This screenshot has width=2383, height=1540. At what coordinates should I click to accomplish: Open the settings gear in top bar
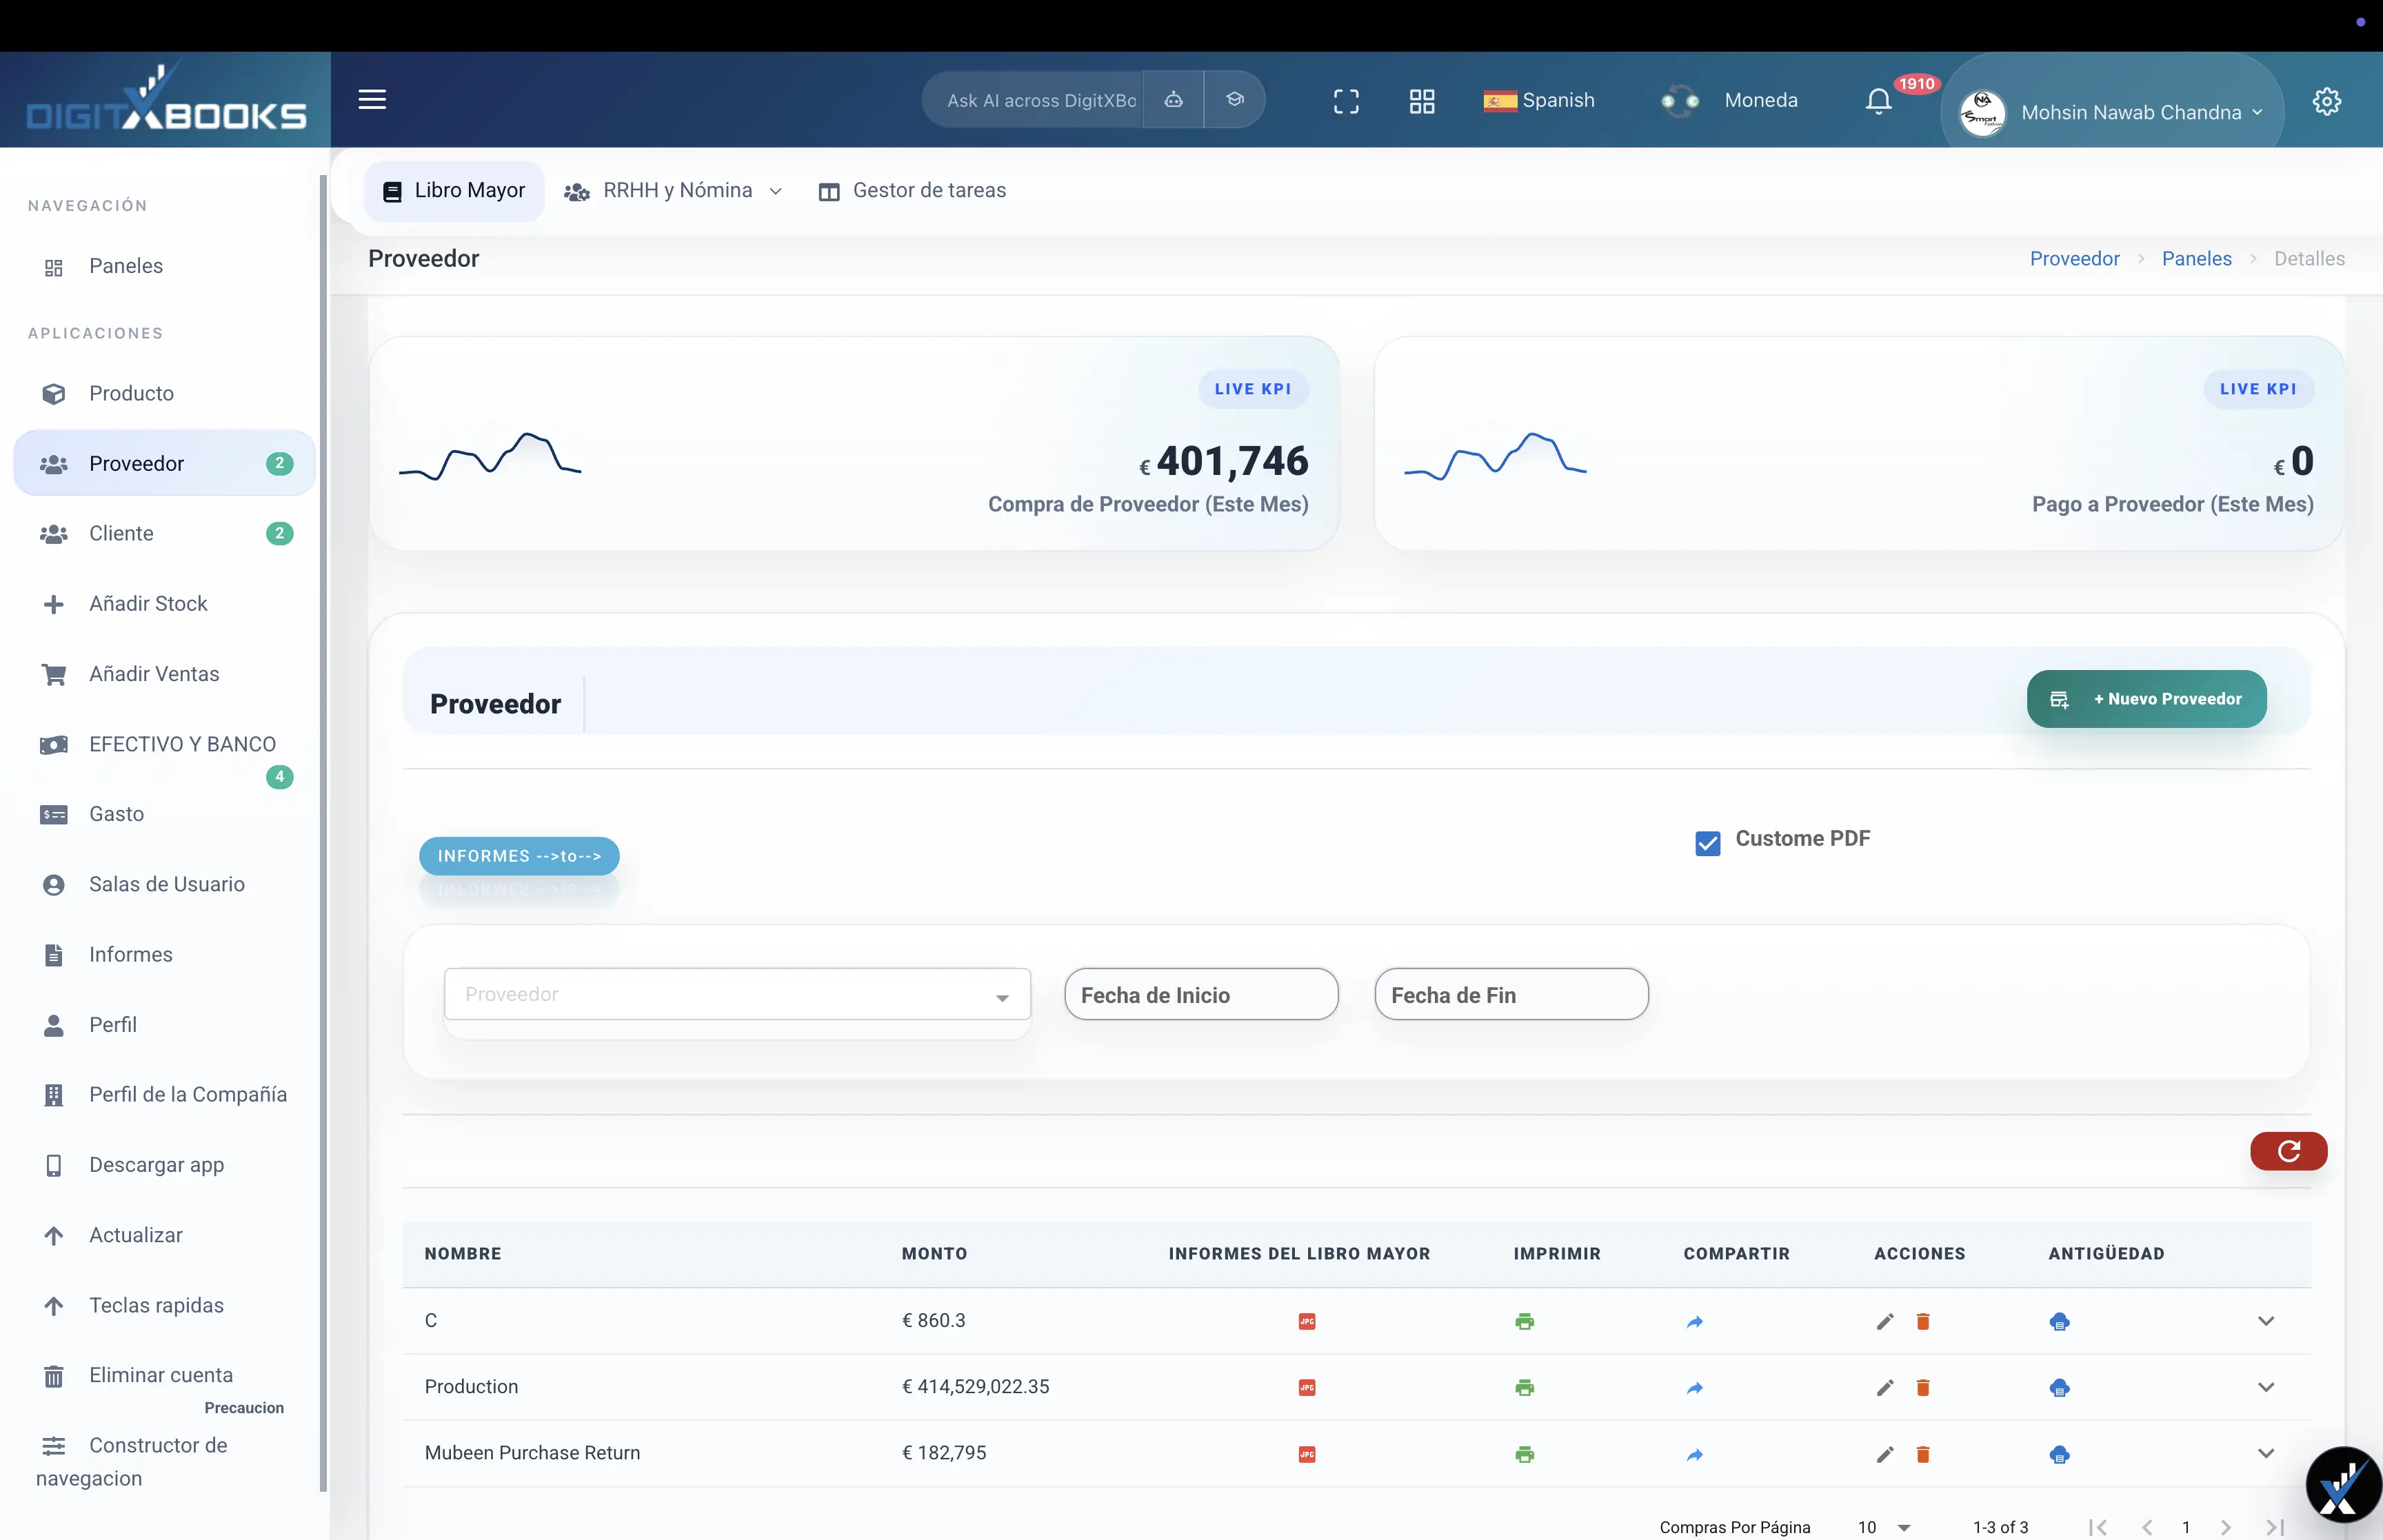click(2327, 100)
